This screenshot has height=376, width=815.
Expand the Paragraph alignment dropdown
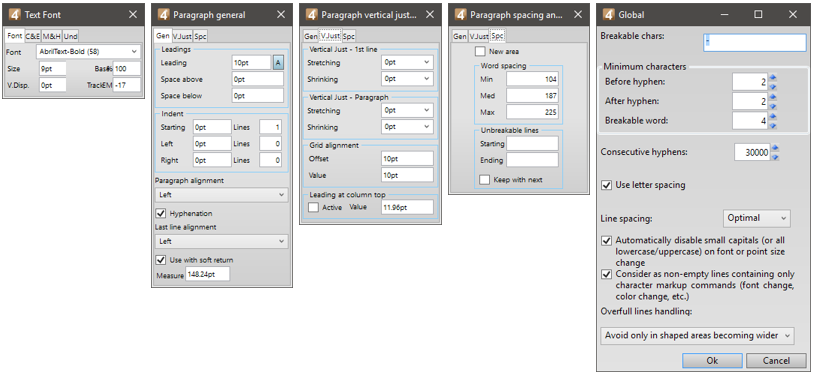[221, 195]
